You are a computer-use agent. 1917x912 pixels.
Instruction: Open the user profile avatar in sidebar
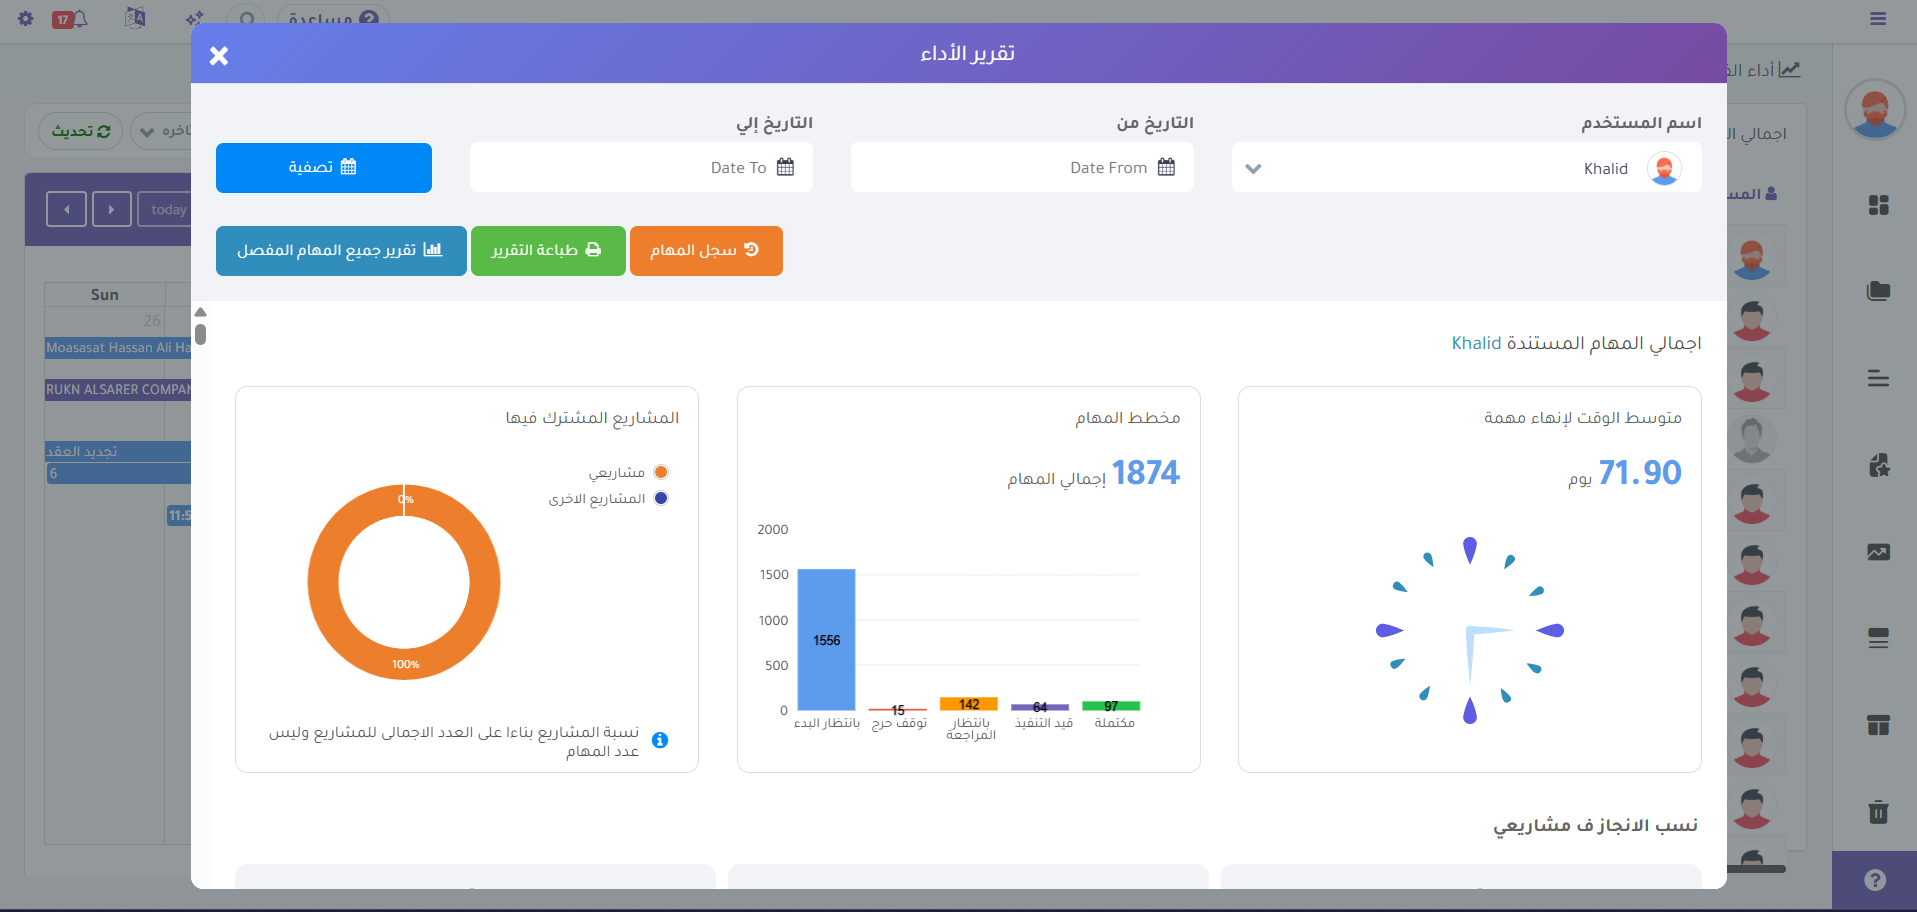tap(1875, 109)
